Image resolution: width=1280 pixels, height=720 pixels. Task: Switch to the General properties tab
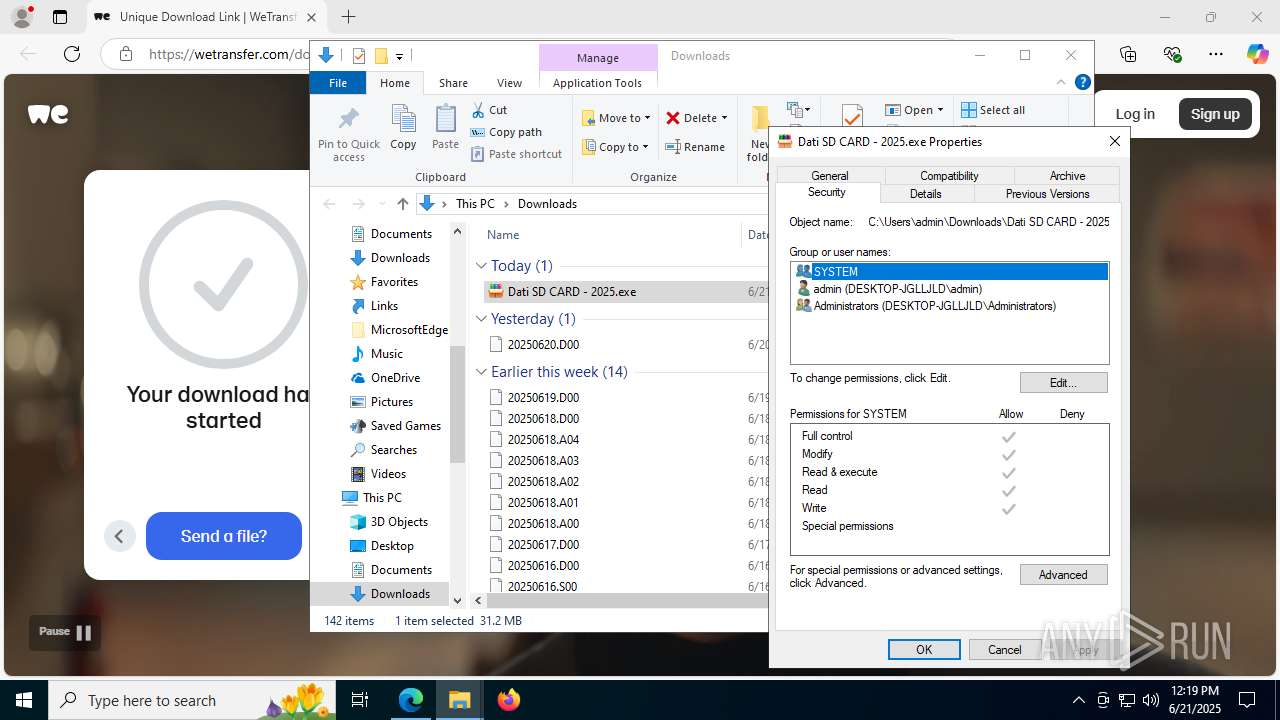click(x=830, y=176)
